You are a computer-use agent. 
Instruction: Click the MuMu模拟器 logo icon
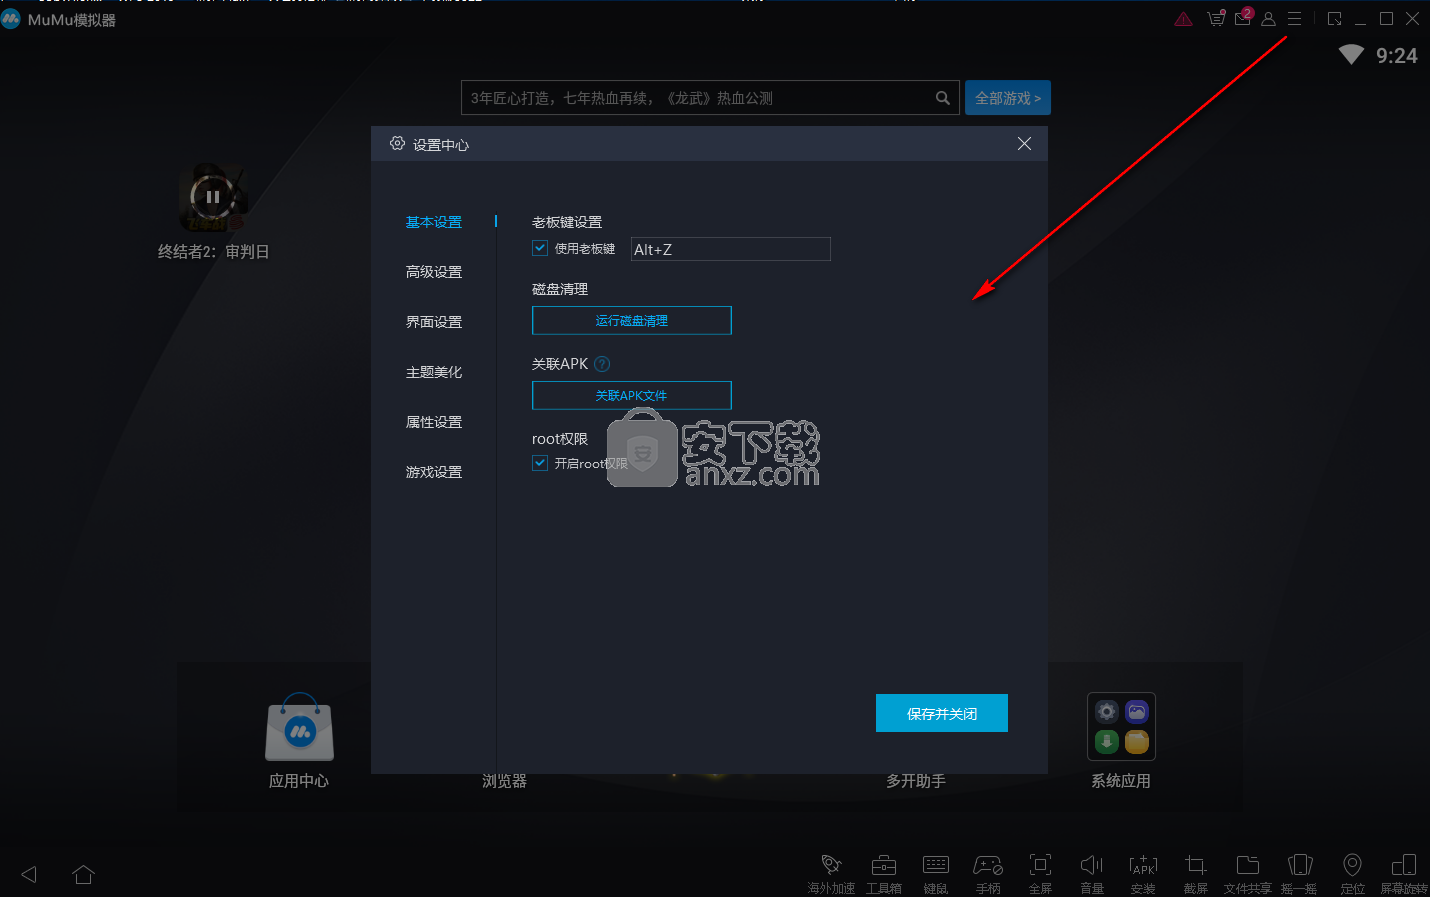tap(11, 19)
